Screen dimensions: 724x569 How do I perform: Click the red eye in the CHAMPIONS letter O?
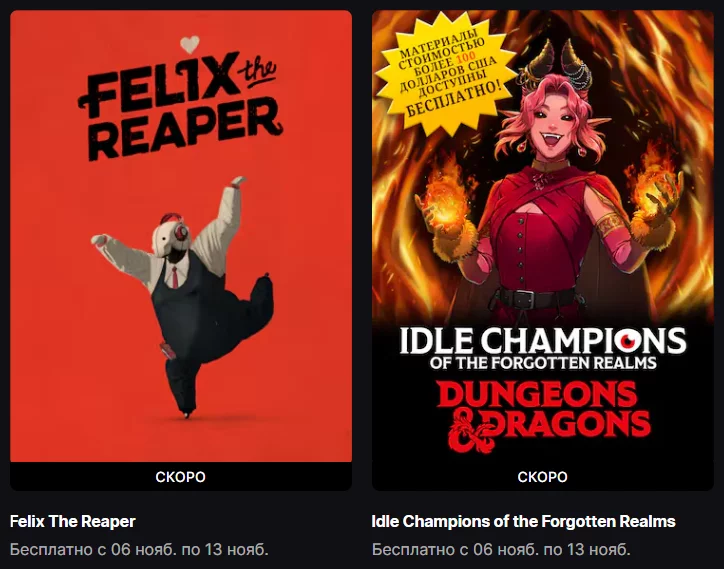(x=628, y=340)
